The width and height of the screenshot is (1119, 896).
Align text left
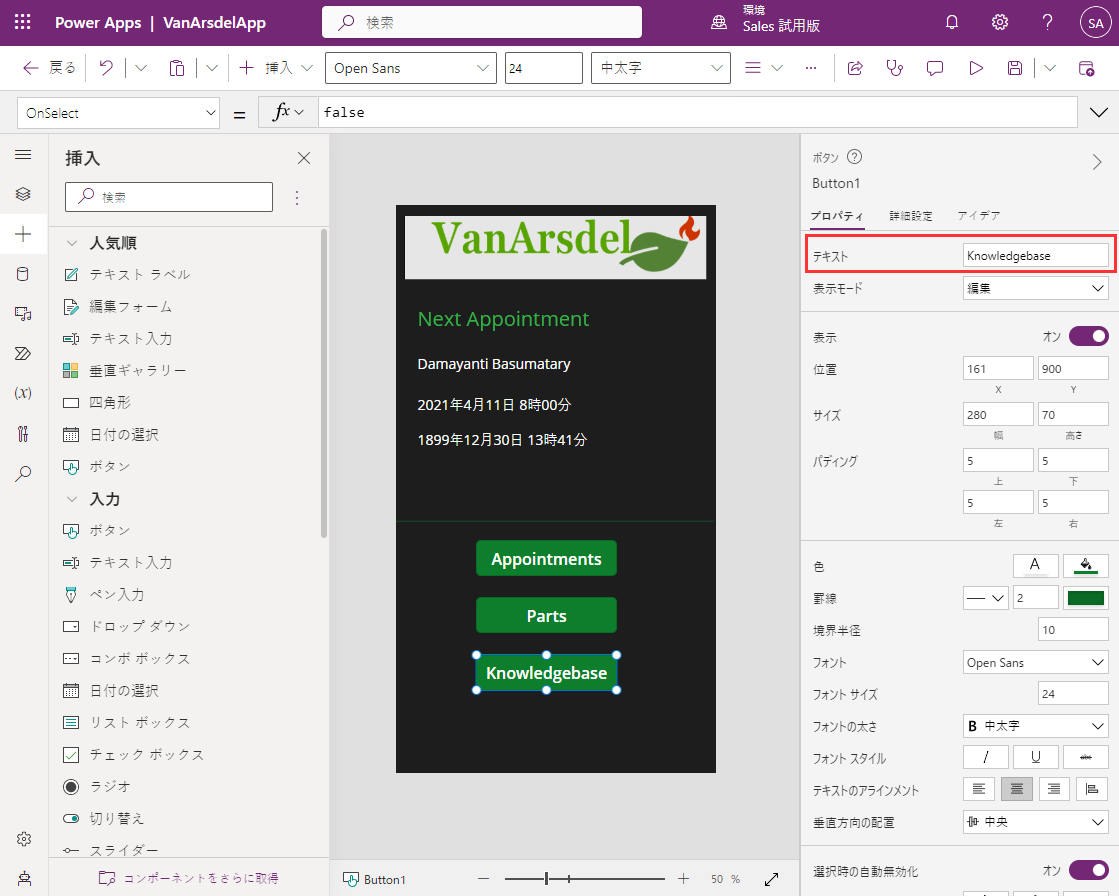(979, 788)
